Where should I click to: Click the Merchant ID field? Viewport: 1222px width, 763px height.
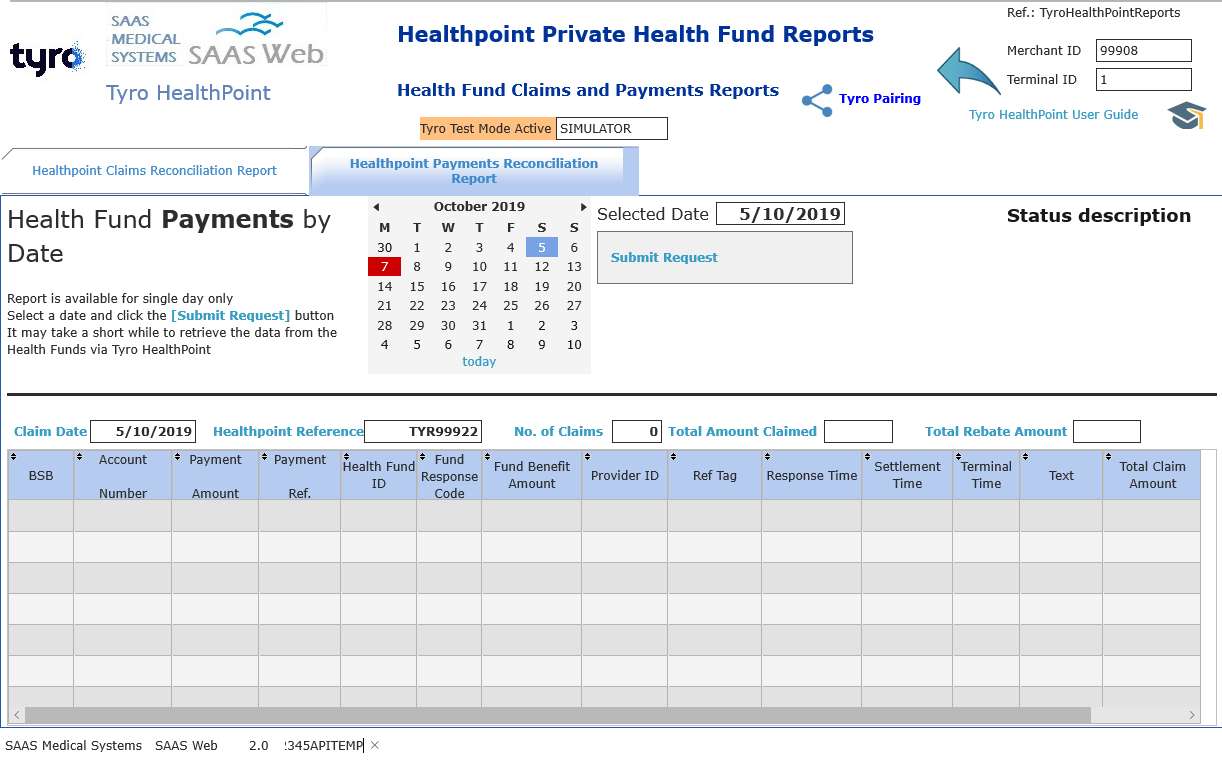tap(1144, 51)
